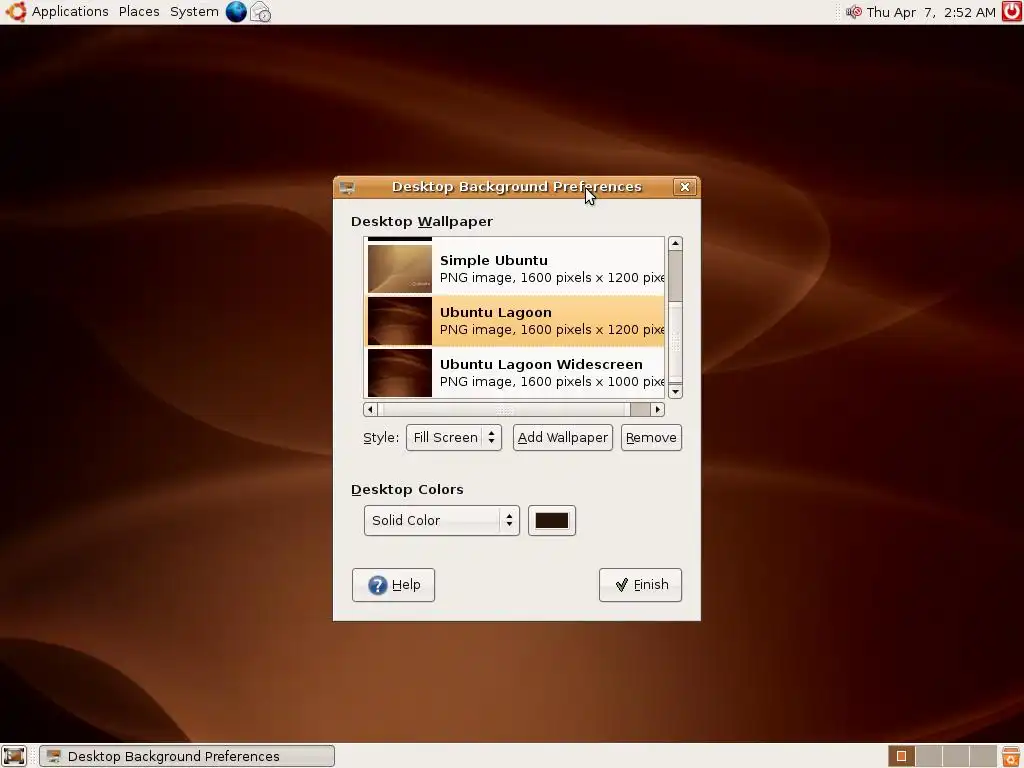Viewport: 1024px width, 768px height.
Task: Launch the web browser globe icon
Action: [236, 12]
